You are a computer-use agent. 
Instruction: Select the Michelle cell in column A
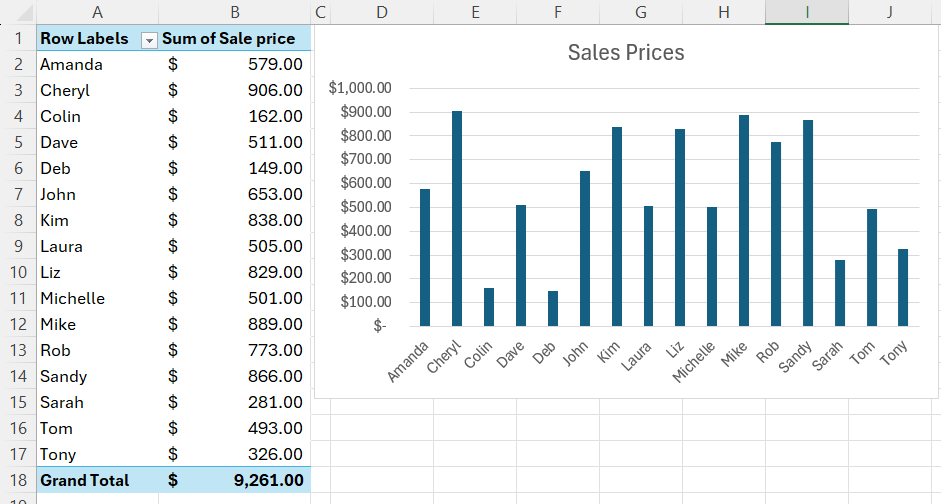tap(72, 298)
